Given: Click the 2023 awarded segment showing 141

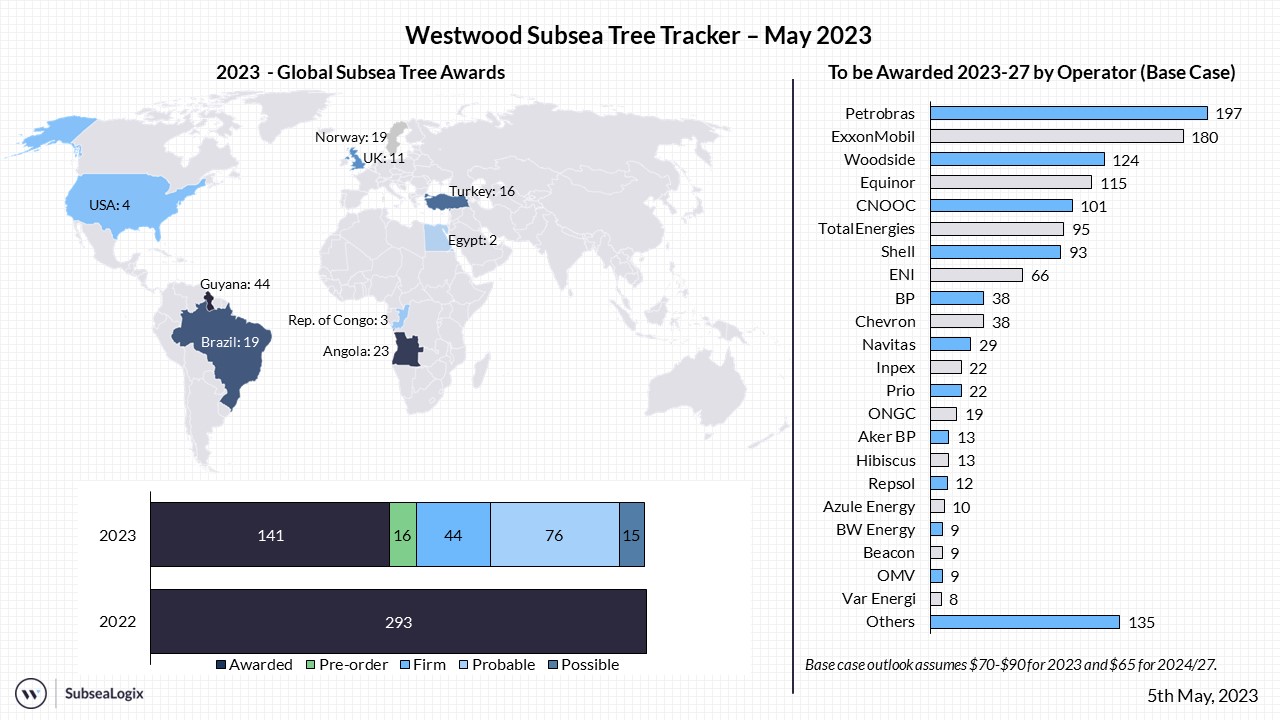Looking at the screenshot, I should (270, 535).
